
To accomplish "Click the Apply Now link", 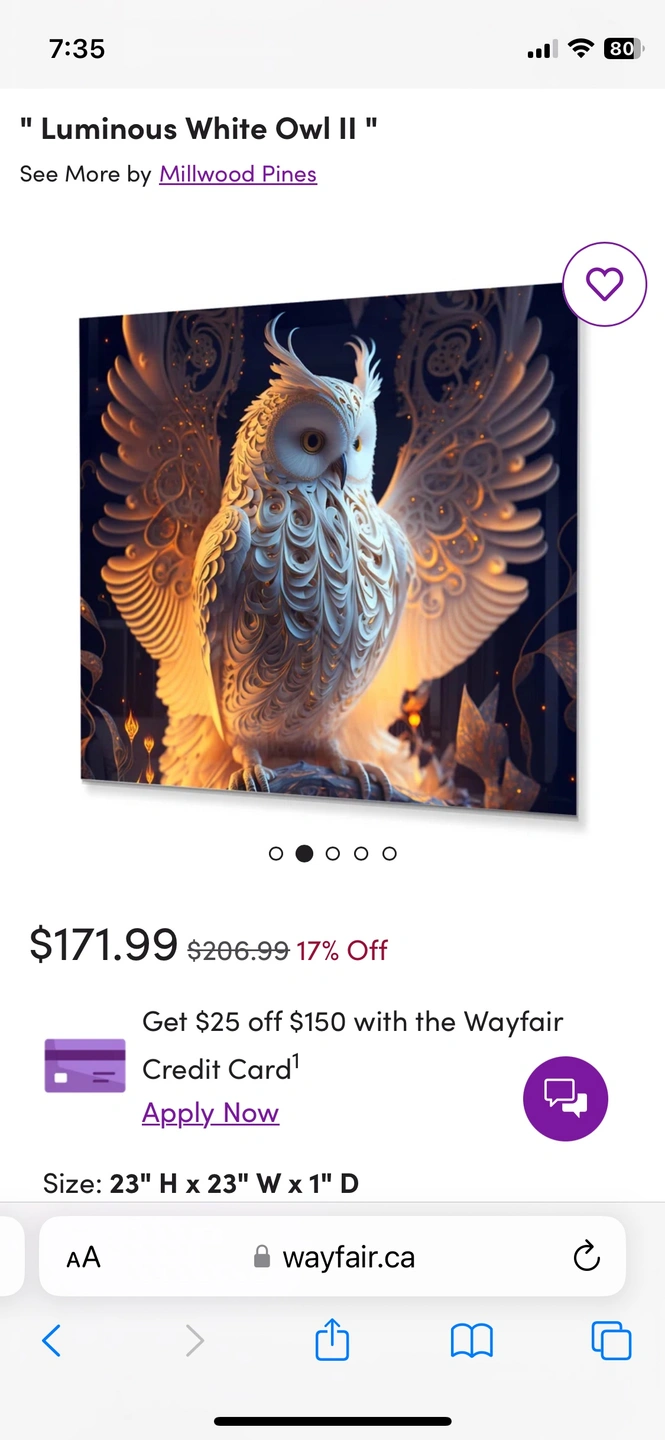I will tap(210, 1113).
